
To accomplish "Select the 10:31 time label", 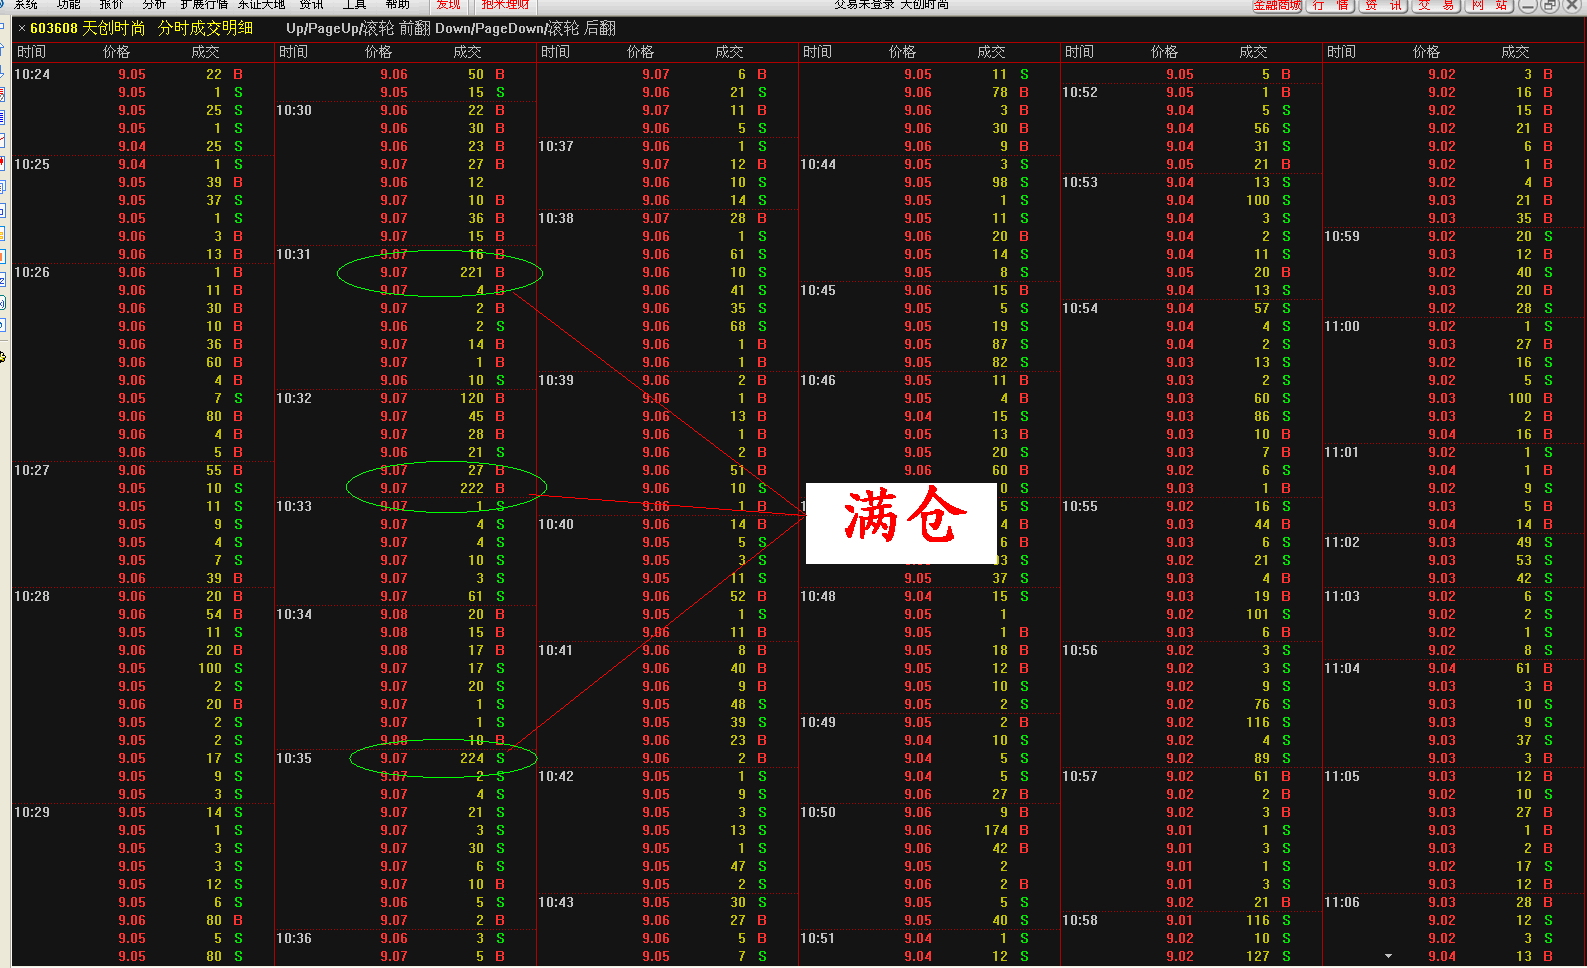I will [x=294, y=254].
